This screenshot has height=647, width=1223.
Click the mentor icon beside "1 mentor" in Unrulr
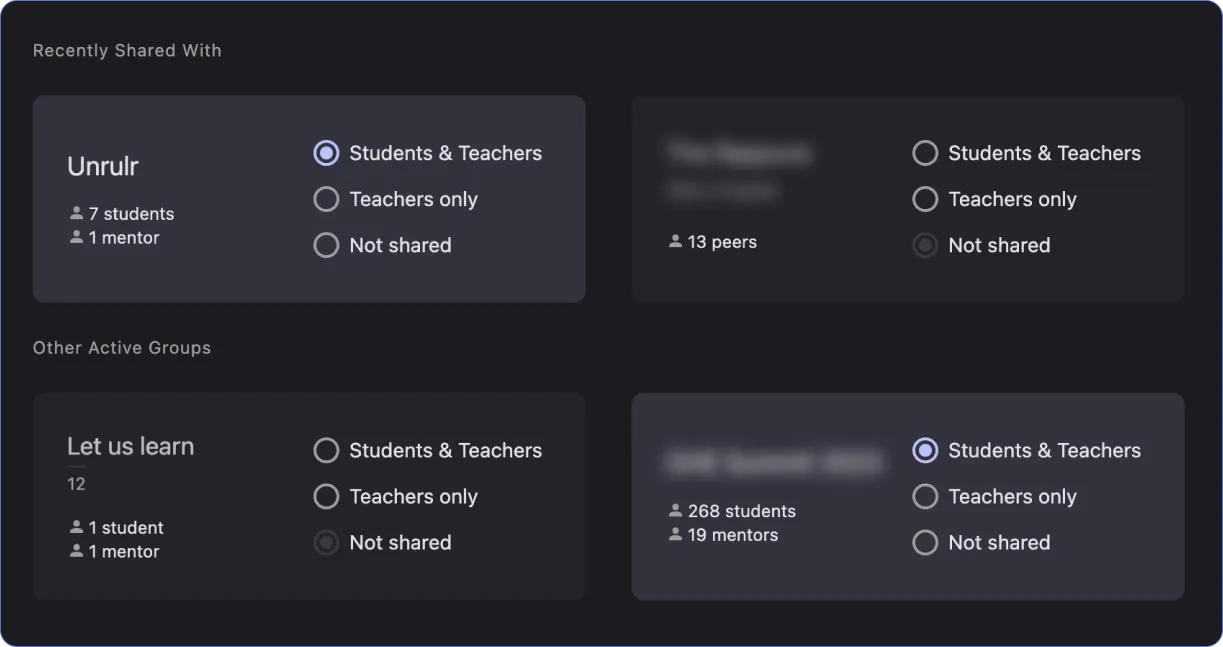(74, 237)
